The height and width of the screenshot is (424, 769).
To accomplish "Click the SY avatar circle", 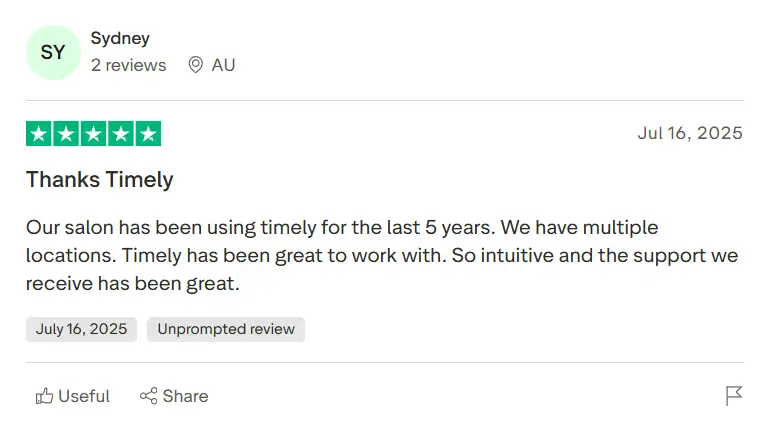I will [52, 53].
